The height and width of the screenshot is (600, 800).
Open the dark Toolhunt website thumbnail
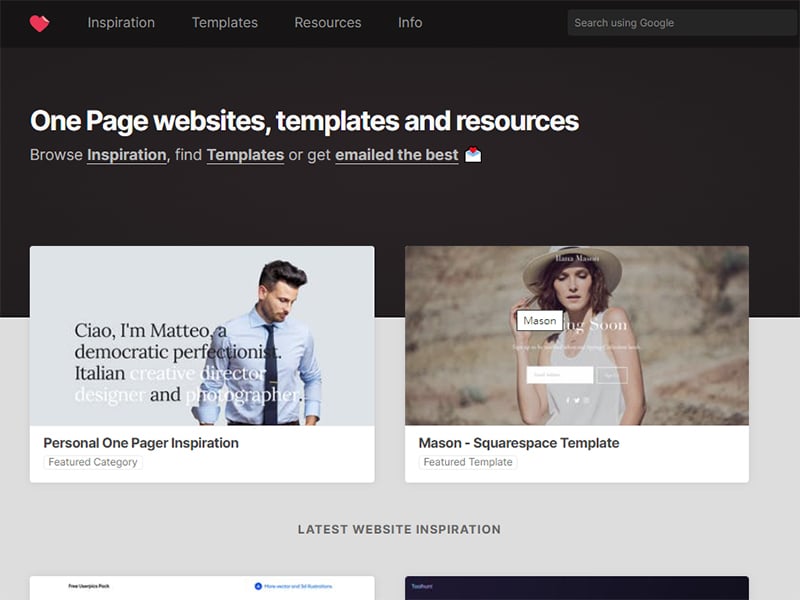[576, 588]
